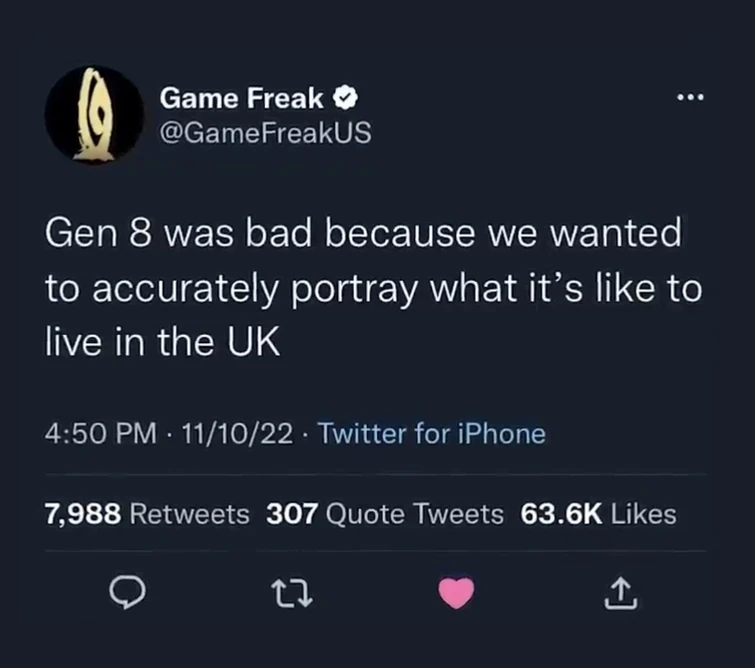Click the Twitter for iPhone source link
The height and width of the screenshot is (668, 755).
click(431, 434)
